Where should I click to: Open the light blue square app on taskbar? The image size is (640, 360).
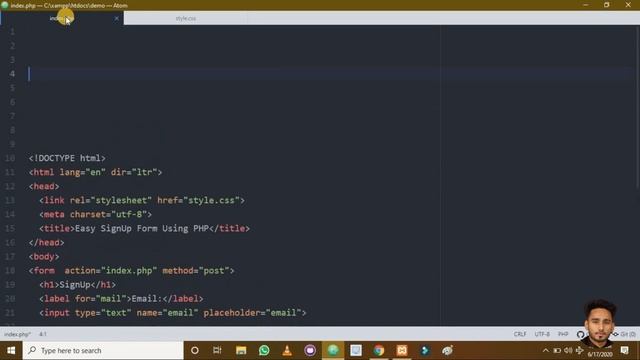pos(356,351)
